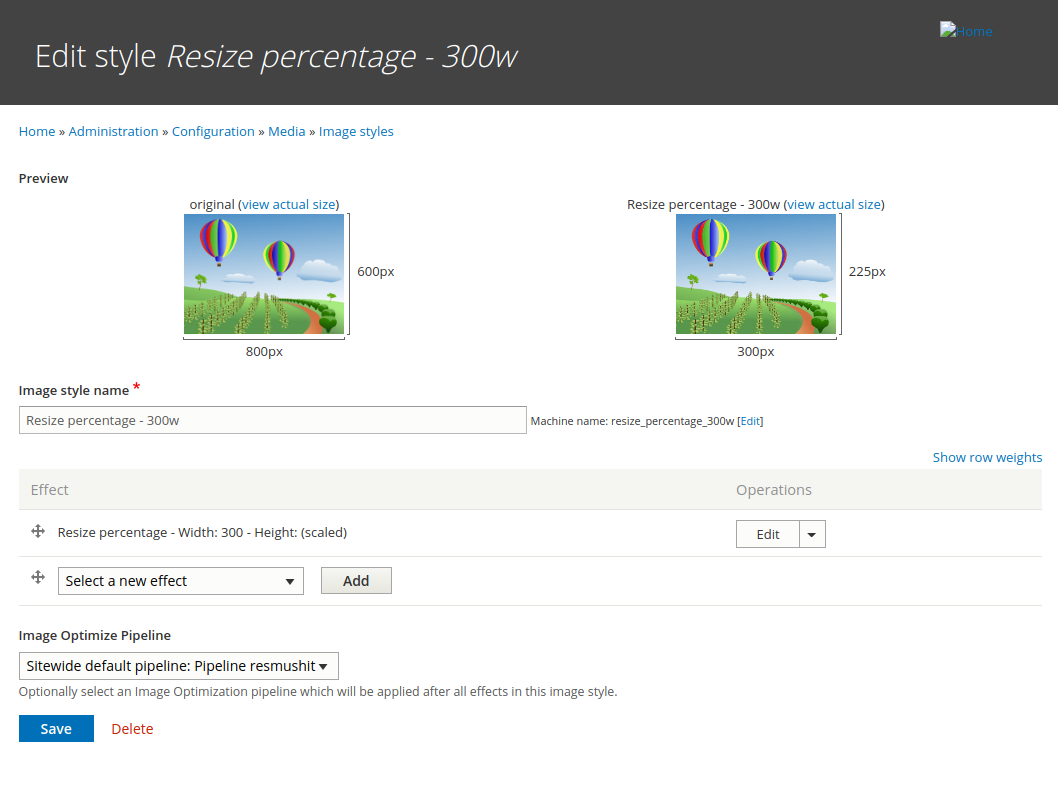
Task: Click the 'Resize percentage - Width: 300' effect text
Action: click(x=202, y=533)
